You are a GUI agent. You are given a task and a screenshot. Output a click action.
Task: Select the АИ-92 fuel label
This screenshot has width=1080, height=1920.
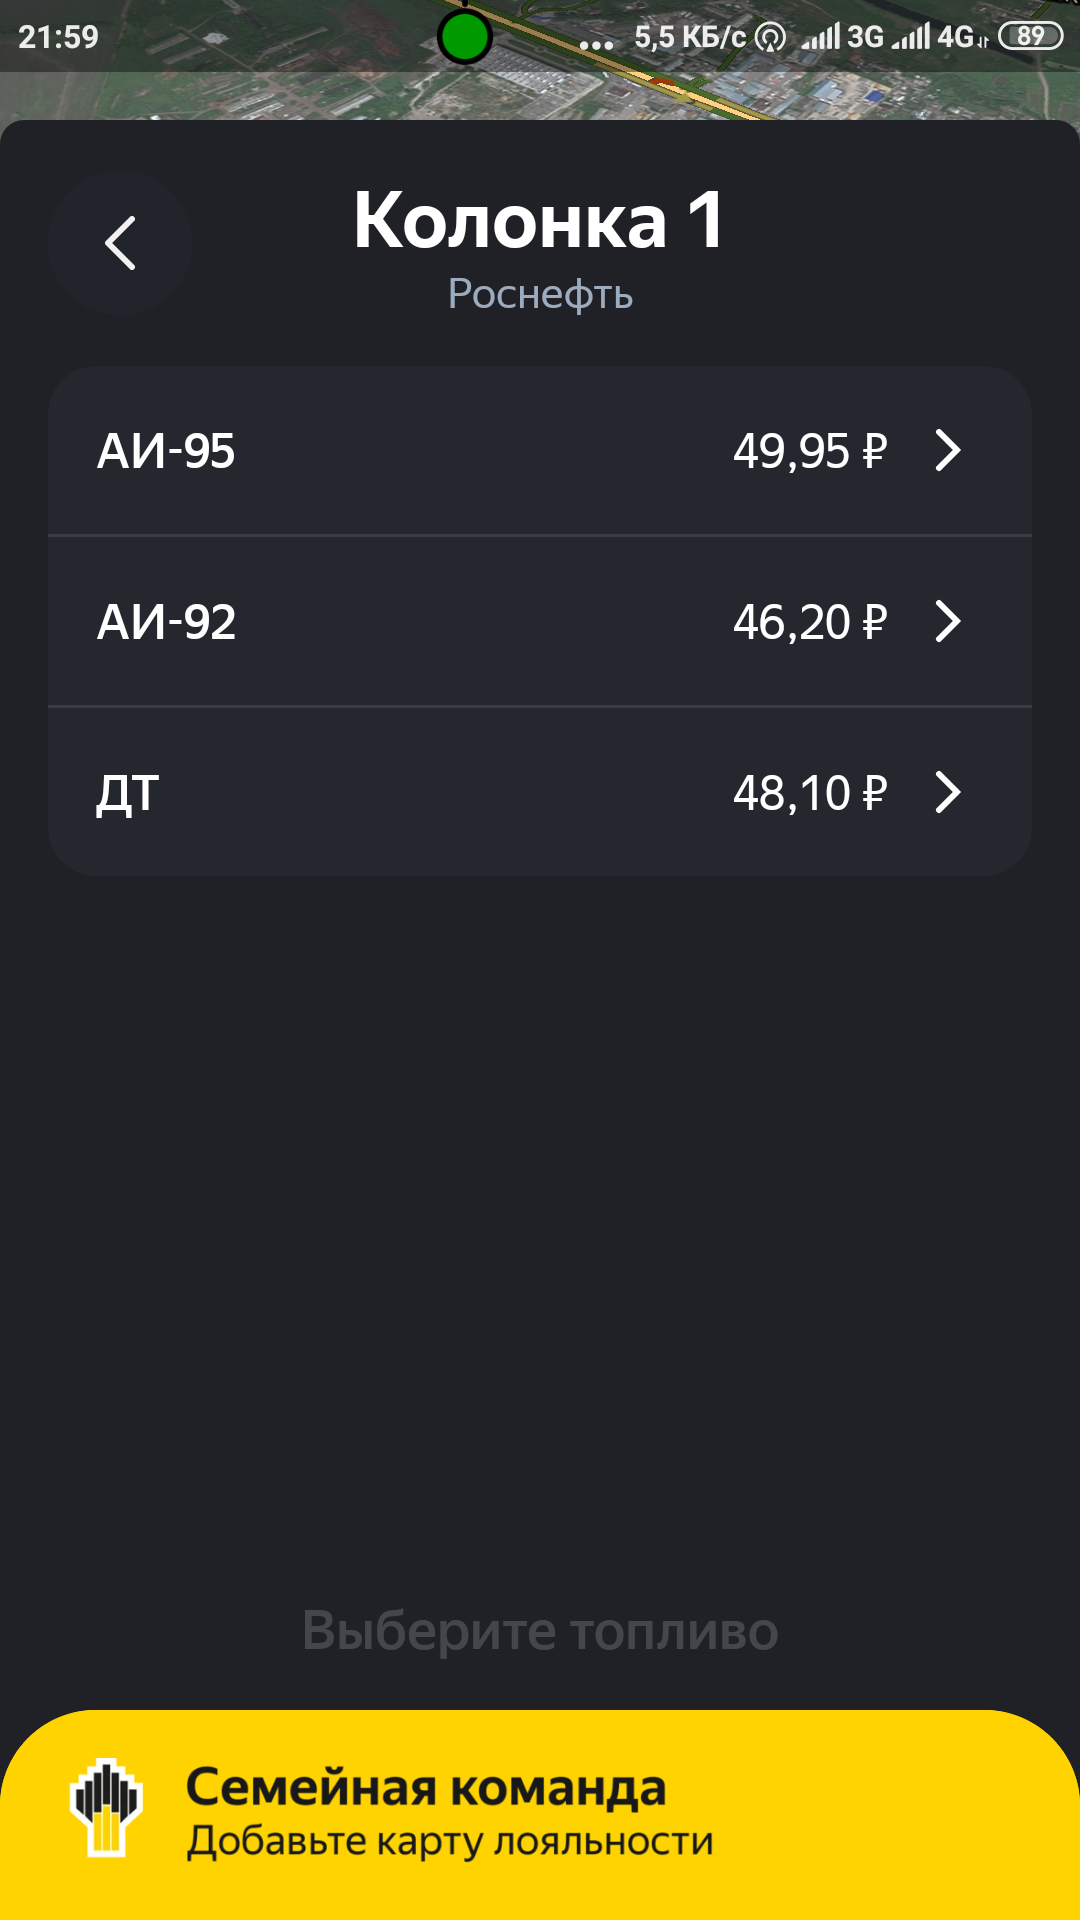[166, 622]
